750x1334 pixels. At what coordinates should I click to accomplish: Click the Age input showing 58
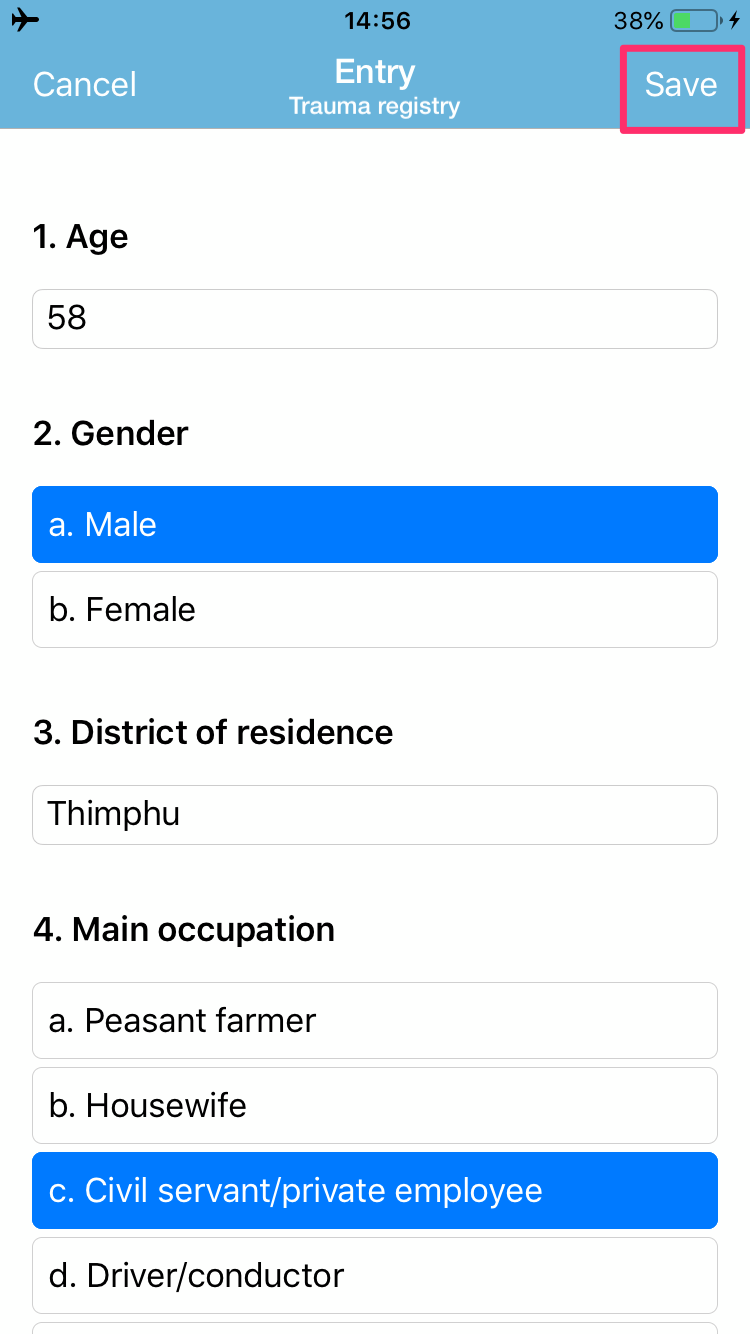click(x=375, y=318)
